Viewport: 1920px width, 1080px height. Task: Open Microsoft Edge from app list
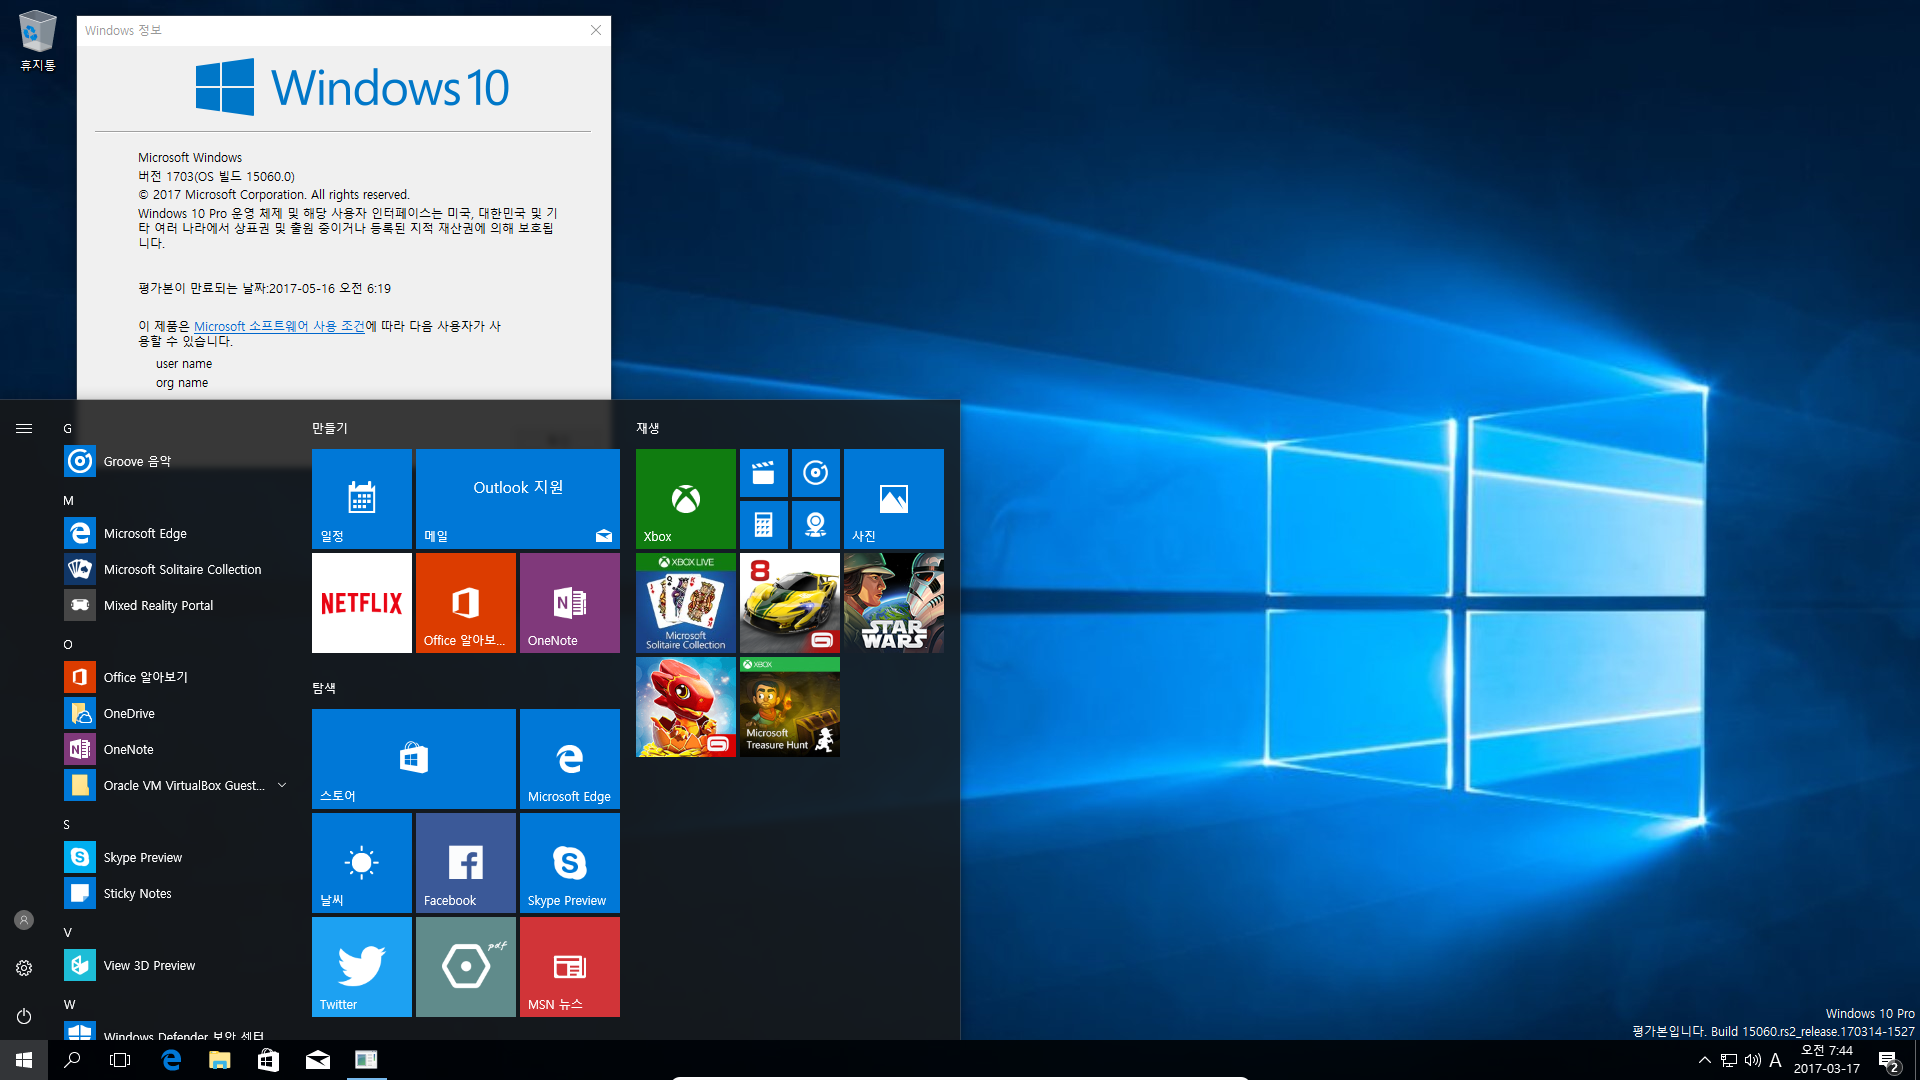click(x=180, y=533)
